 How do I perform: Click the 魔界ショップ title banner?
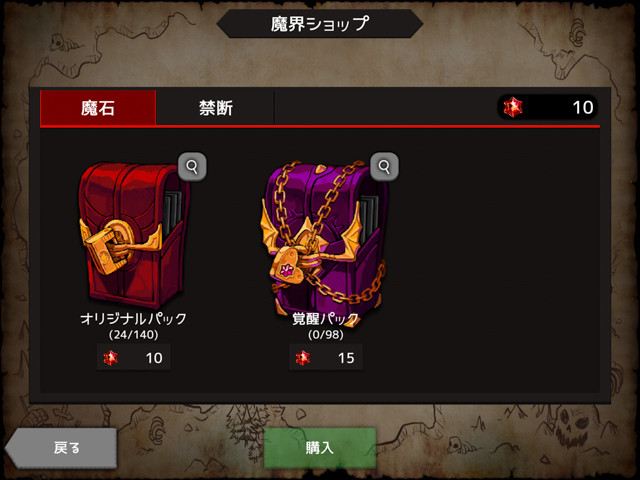point(320,24)
